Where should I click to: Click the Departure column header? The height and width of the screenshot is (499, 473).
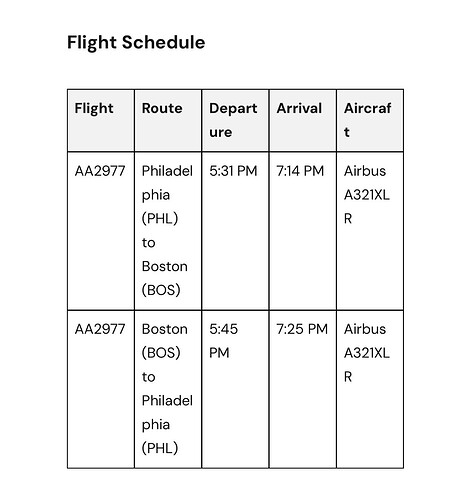[233, 120]
